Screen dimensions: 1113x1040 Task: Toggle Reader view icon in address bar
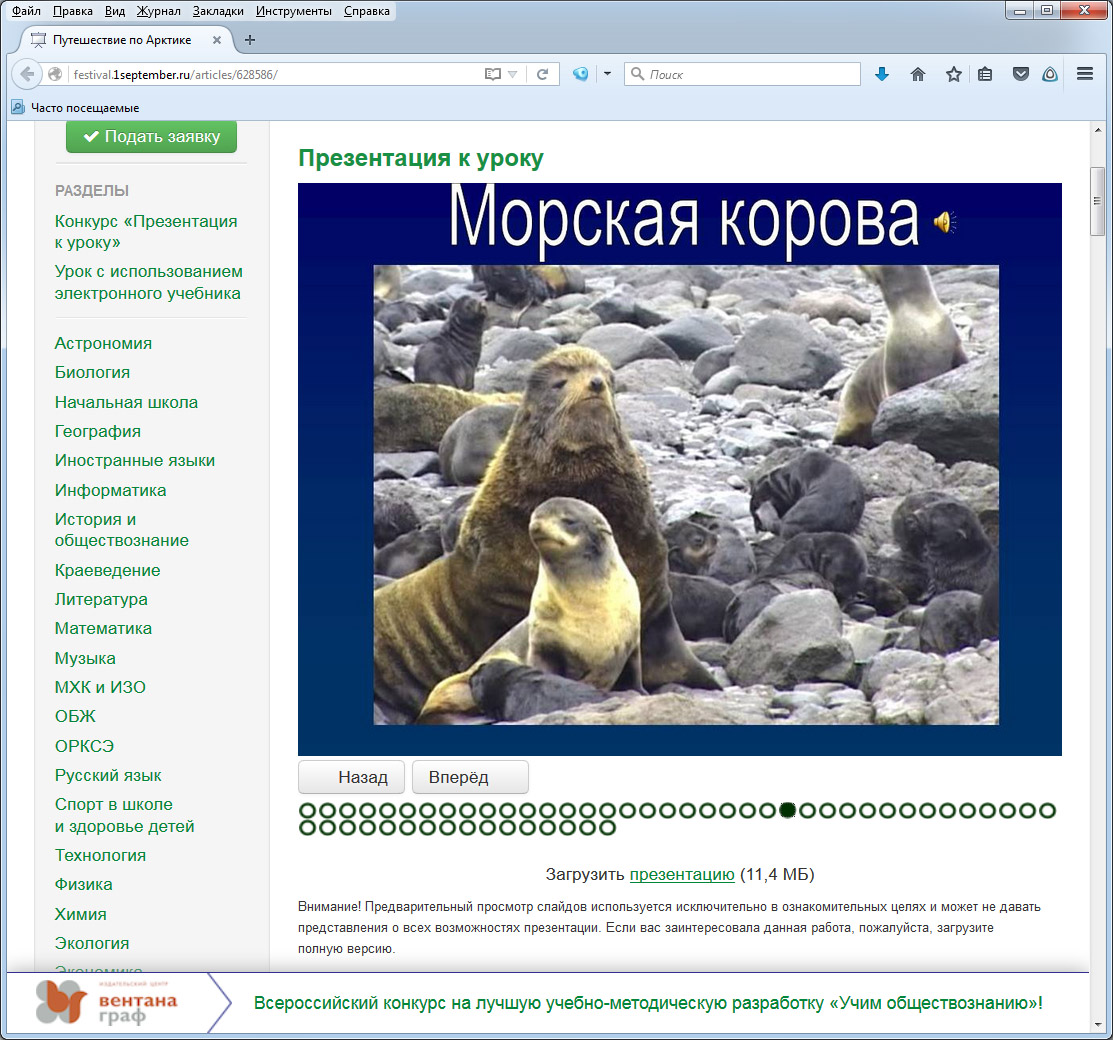pyautogui.click(x=491, y=74)
